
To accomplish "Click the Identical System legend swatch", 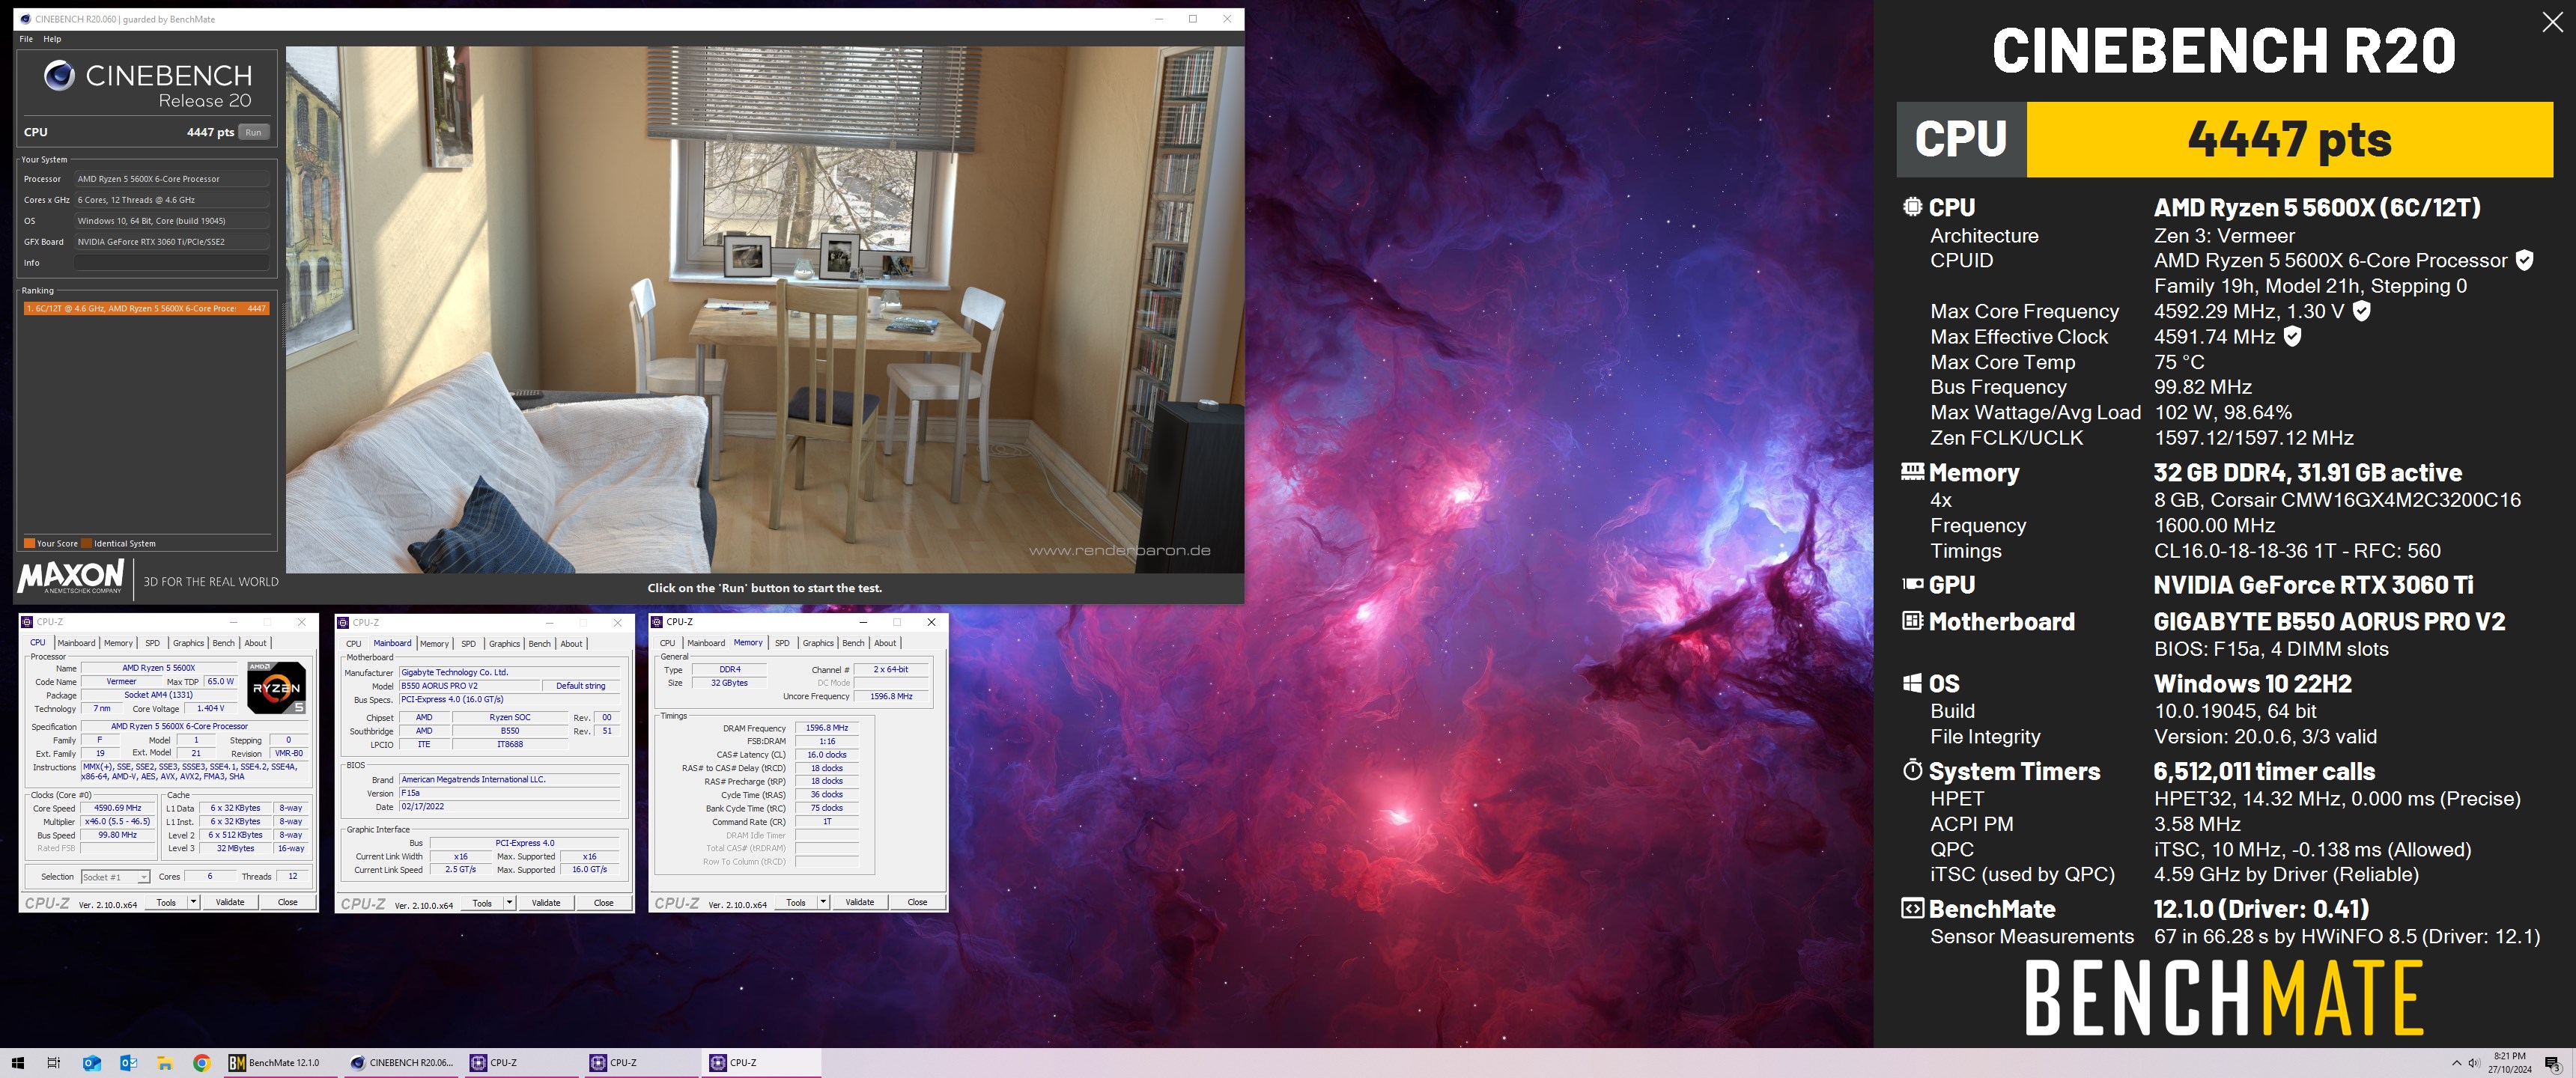I will [x=86, y=543].
